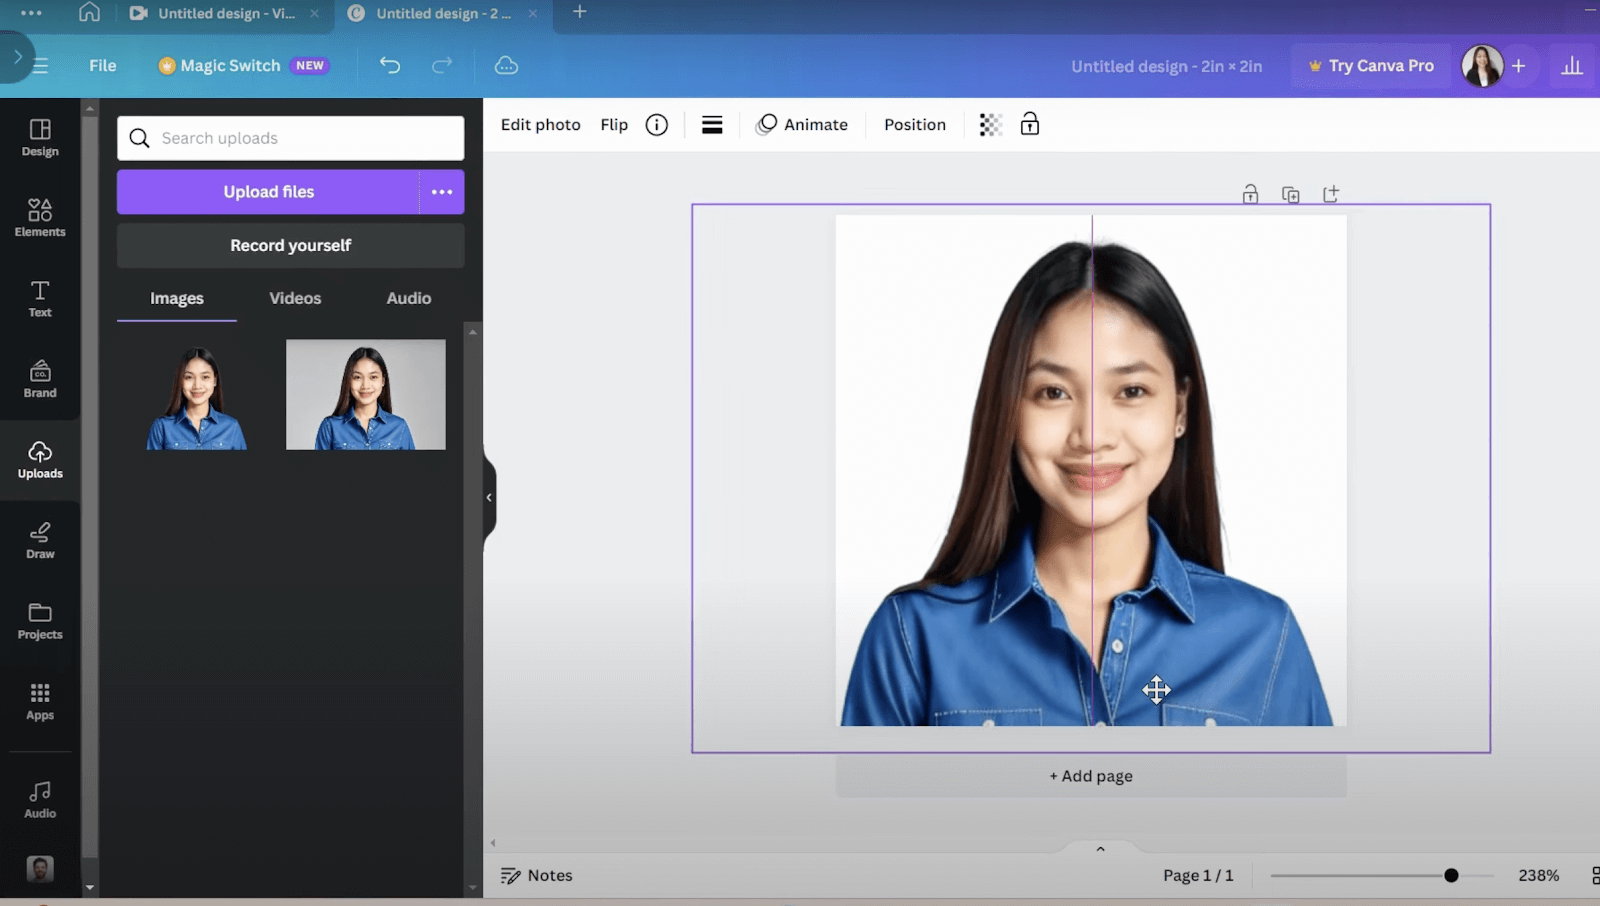Open the image info icon

coord(657,125)
